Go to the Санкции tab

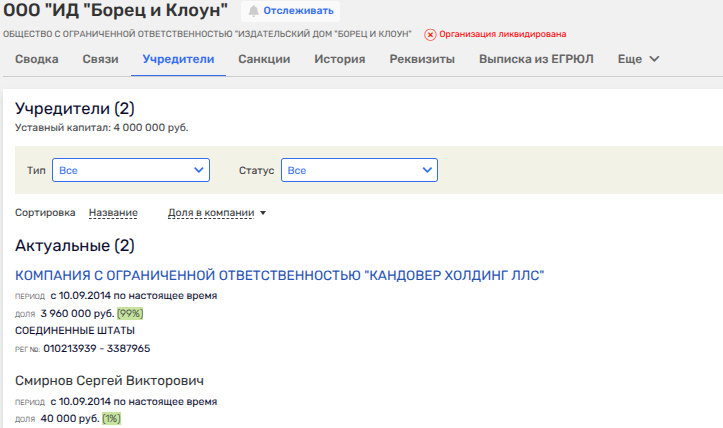coord(264,59)
